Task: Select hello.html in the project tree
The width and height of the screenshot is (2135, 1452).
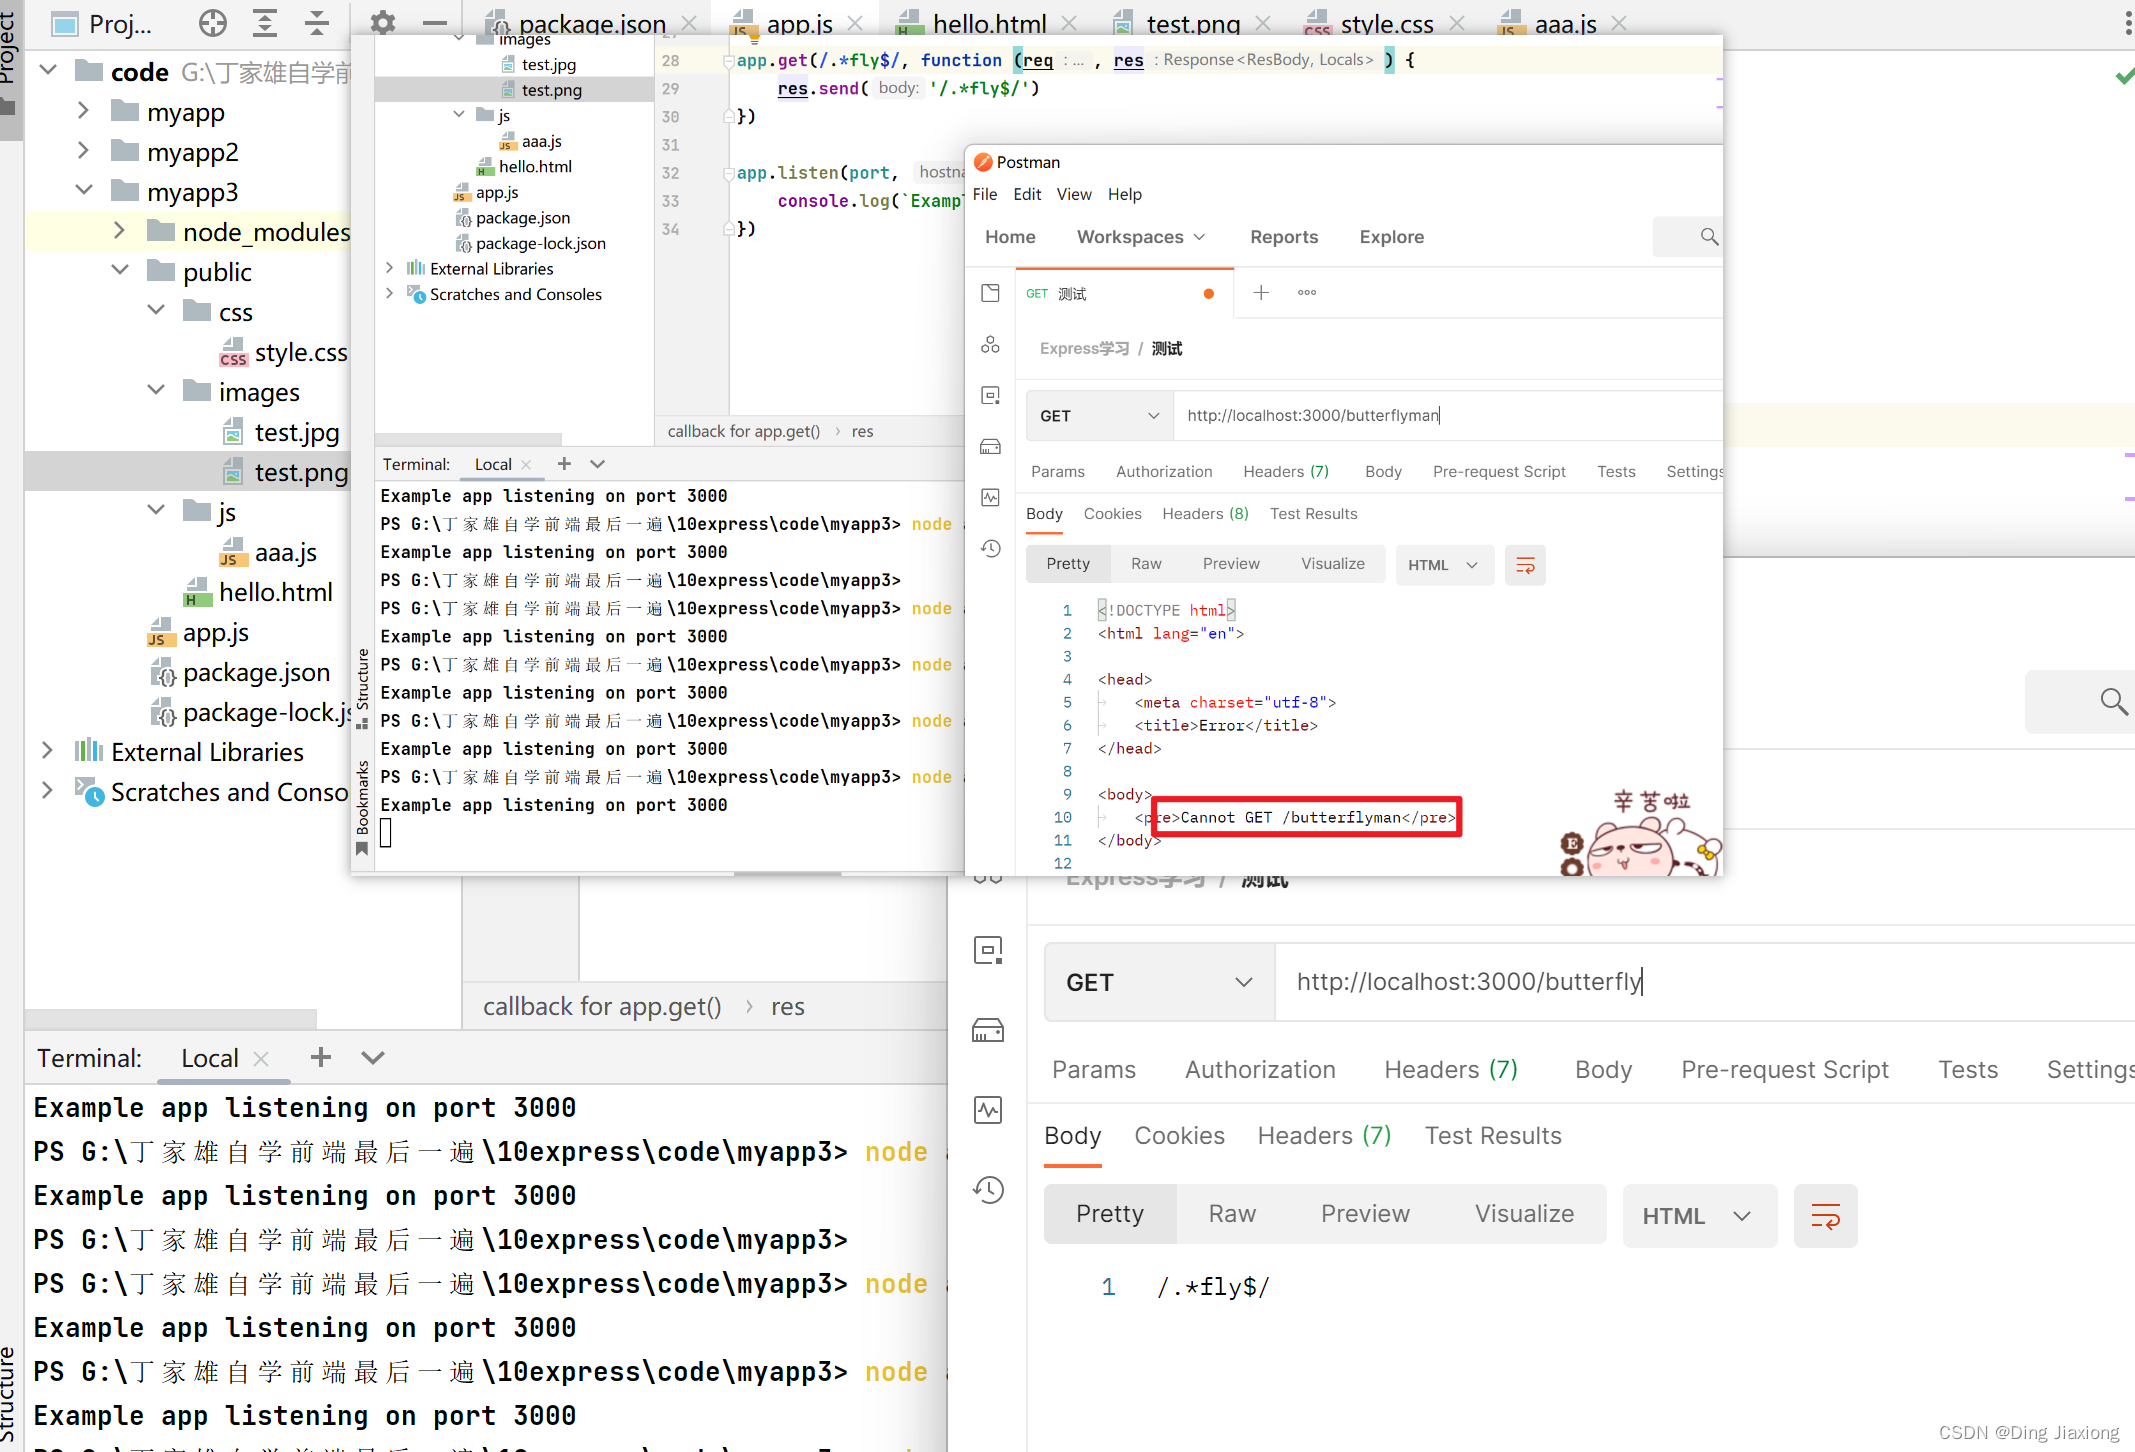Action: [276, 592]
